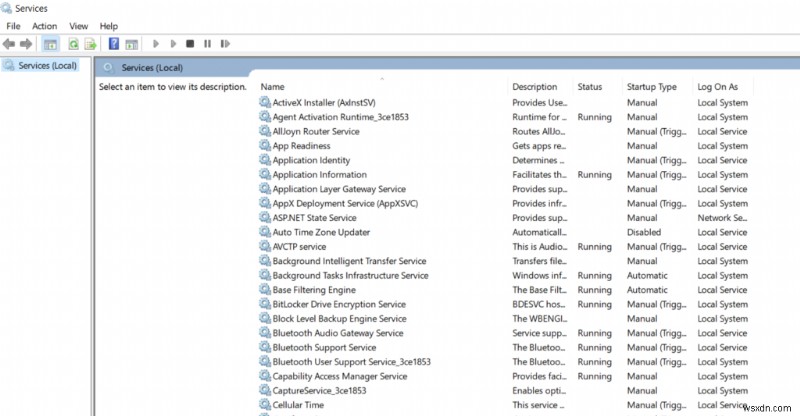Click the gear icon beside AVCTP service
Screen dimensions: 800x416
(x=265, y=246)
